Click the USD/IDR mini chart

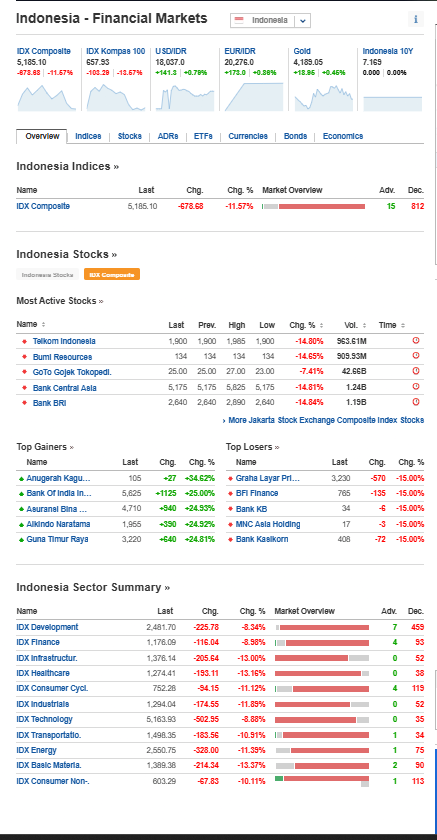coord(185,97)
